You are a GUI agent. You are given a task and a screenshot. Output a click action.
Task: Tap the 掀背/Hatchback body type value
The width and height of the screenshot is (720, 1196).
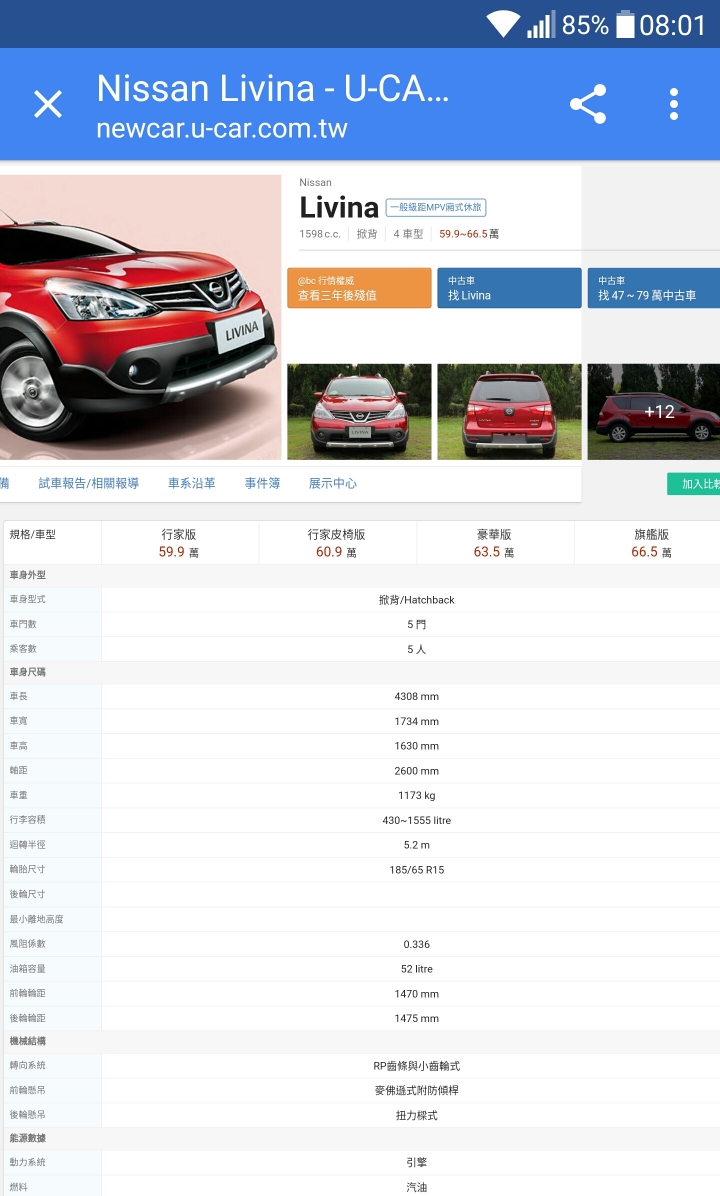[x=416, y=600]
